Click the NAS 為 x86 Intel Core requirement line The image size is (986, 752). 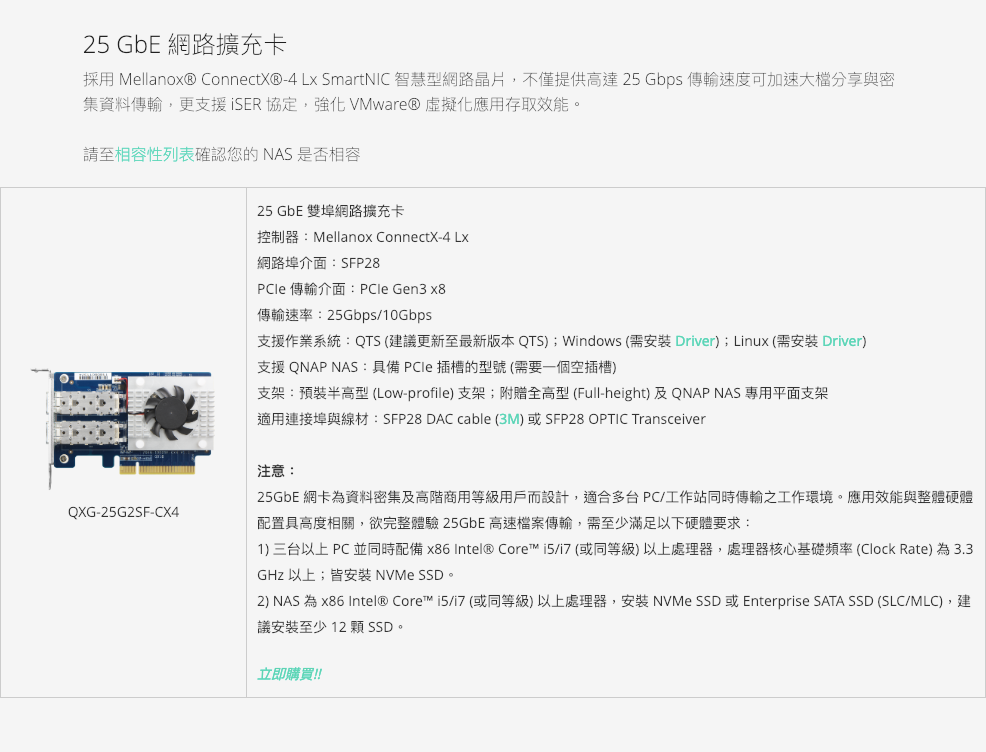(615, 601)
